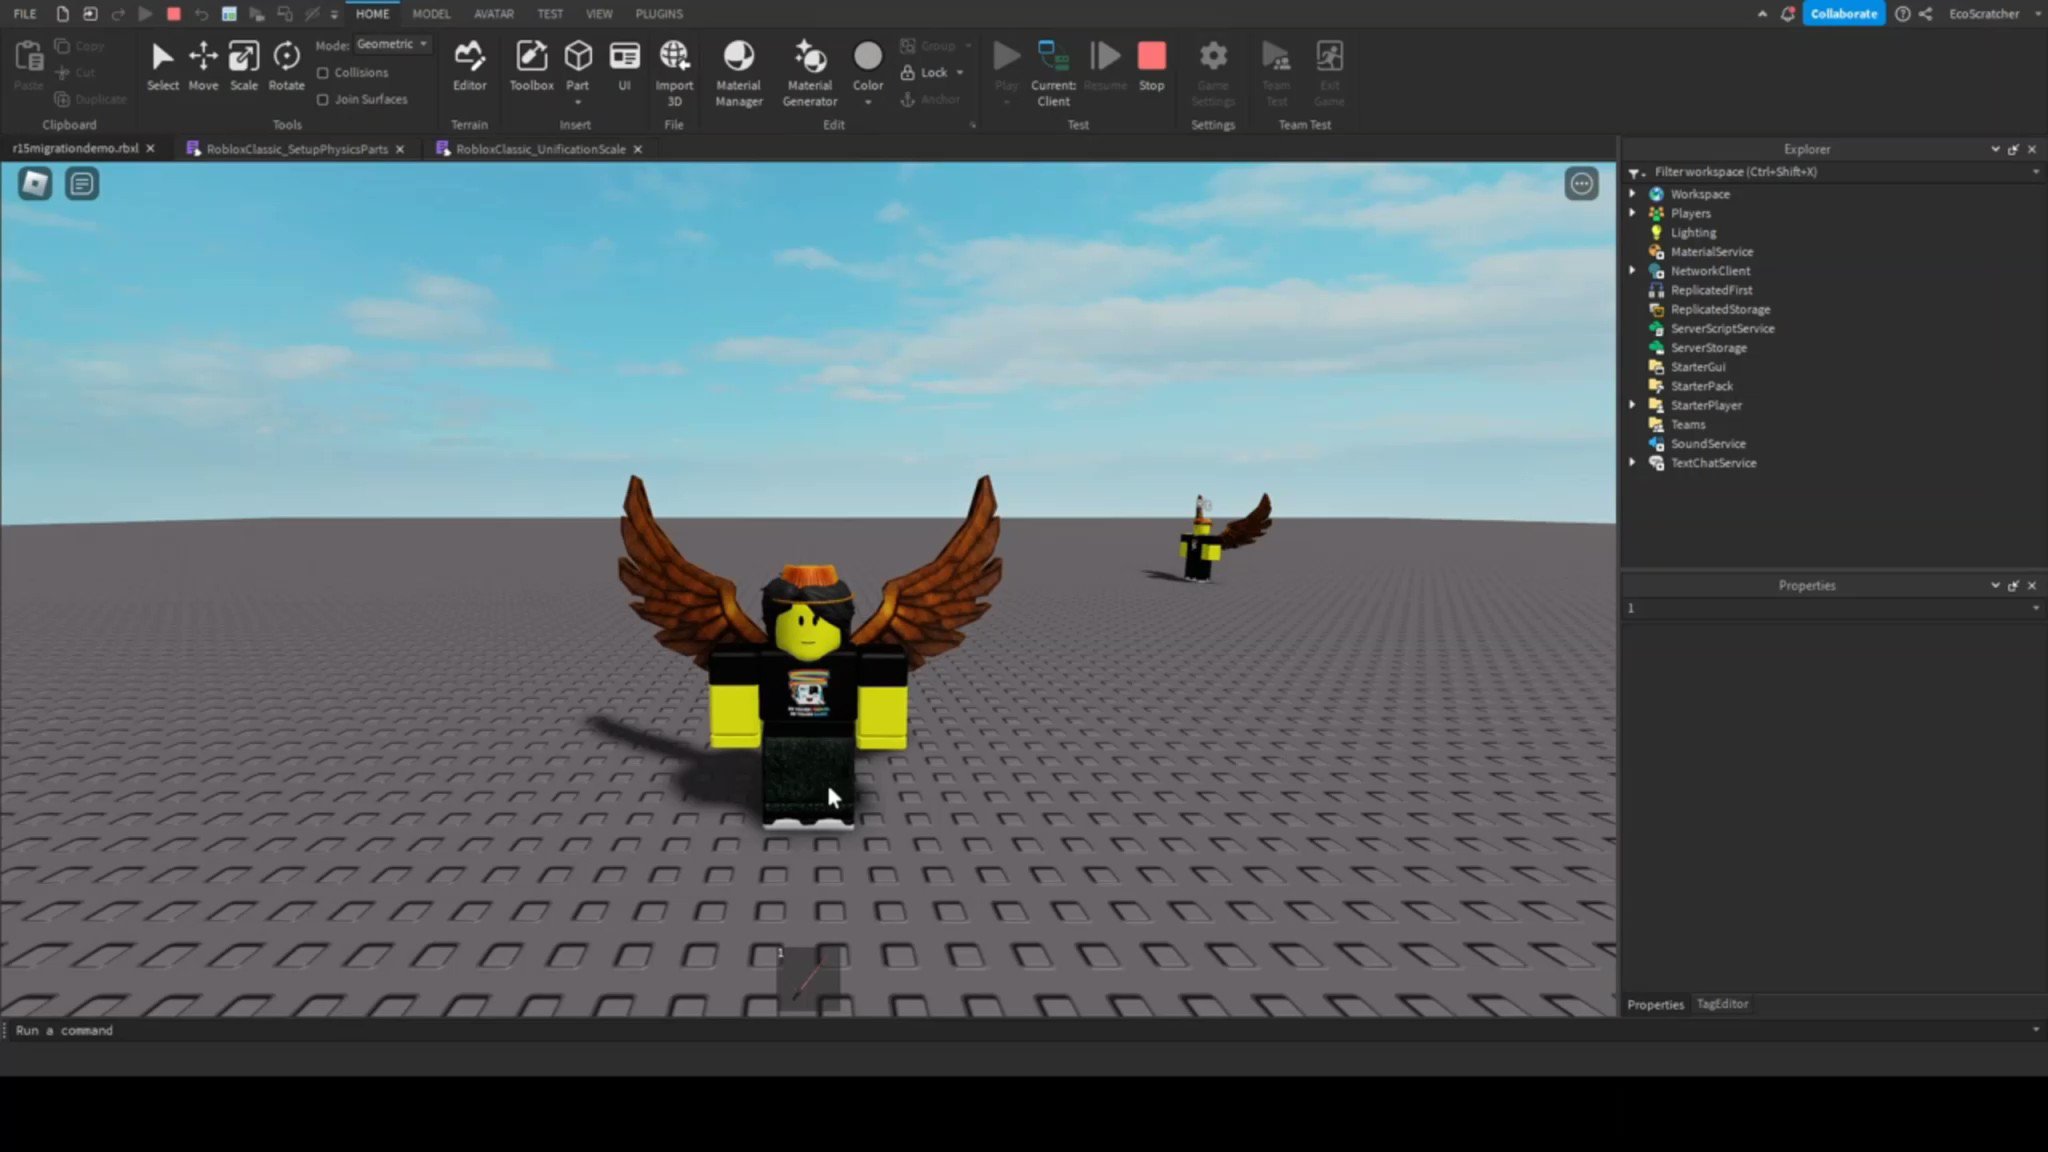Close the r15migrationdemo.rbxl tab
The width and height of the screenshot is (2048, 1152).
(150, 148)
